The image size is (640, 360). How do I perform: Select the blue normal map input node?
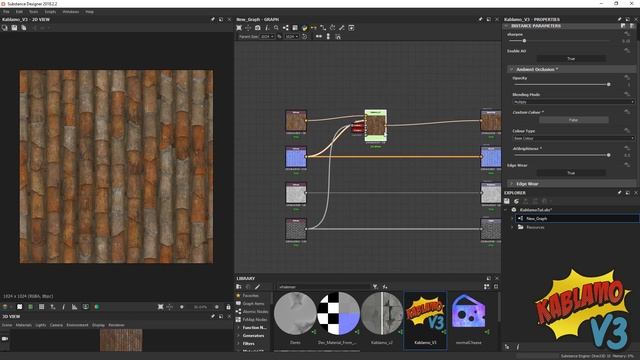pyautogui.click(x=296, y=158)
